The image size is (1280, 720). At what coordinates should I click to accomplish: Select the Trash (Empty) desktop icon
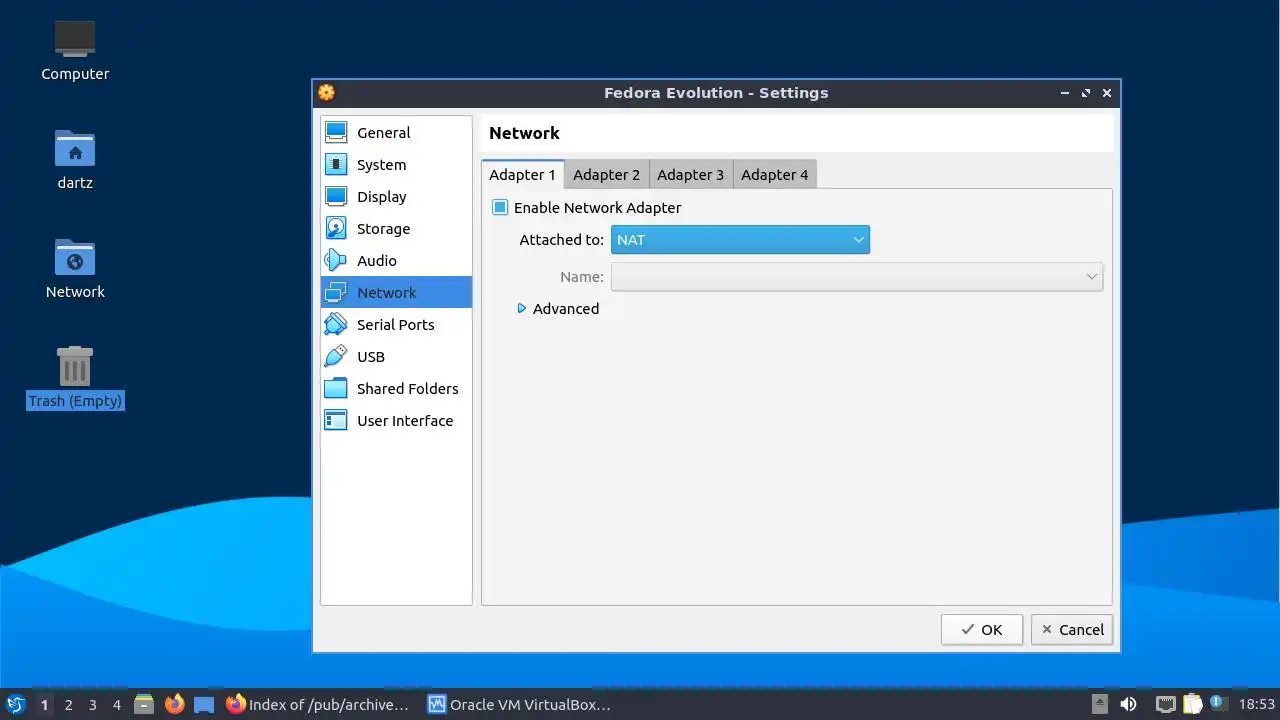pos(75,378)
